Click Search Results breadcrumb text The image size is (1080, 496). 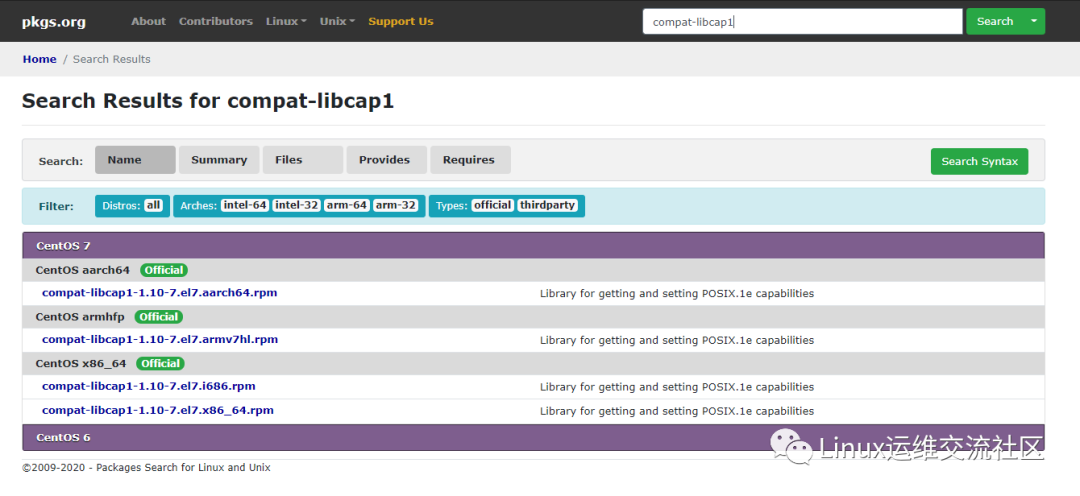(112, 59)
